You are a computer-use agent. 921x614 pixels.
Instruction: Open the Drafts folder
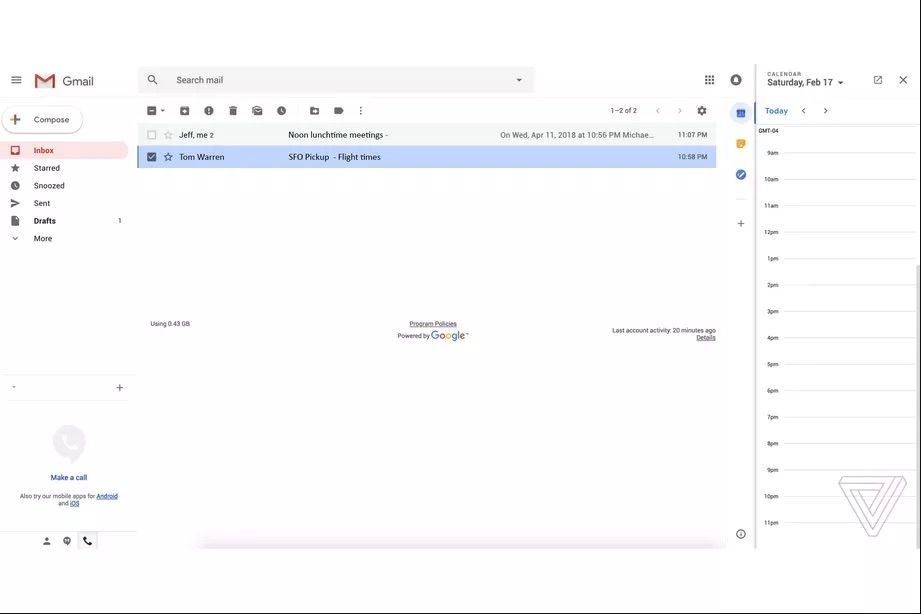tap(45, 221)
